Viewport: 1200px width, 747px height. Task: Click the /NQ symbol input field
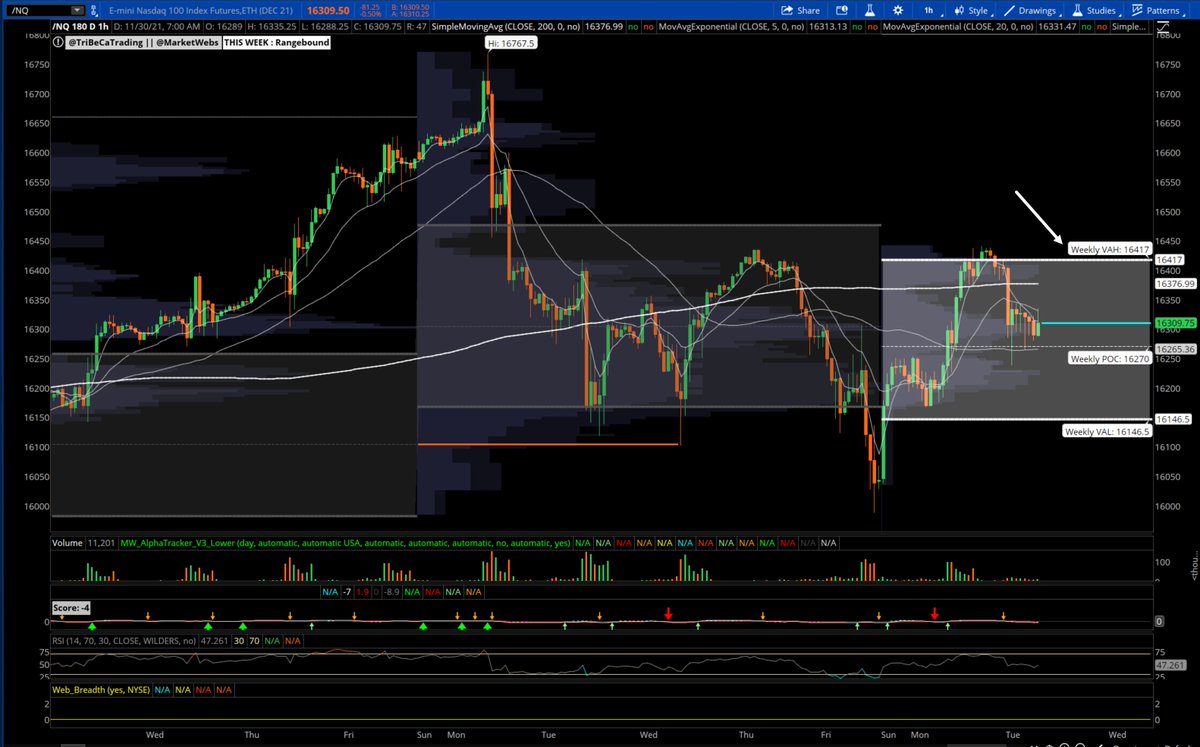(38, 10)
